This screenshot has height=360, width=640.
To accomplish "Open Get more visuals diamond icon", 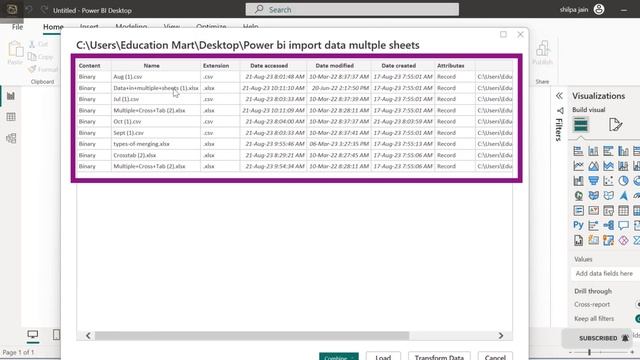I will (x=623, y=240).
